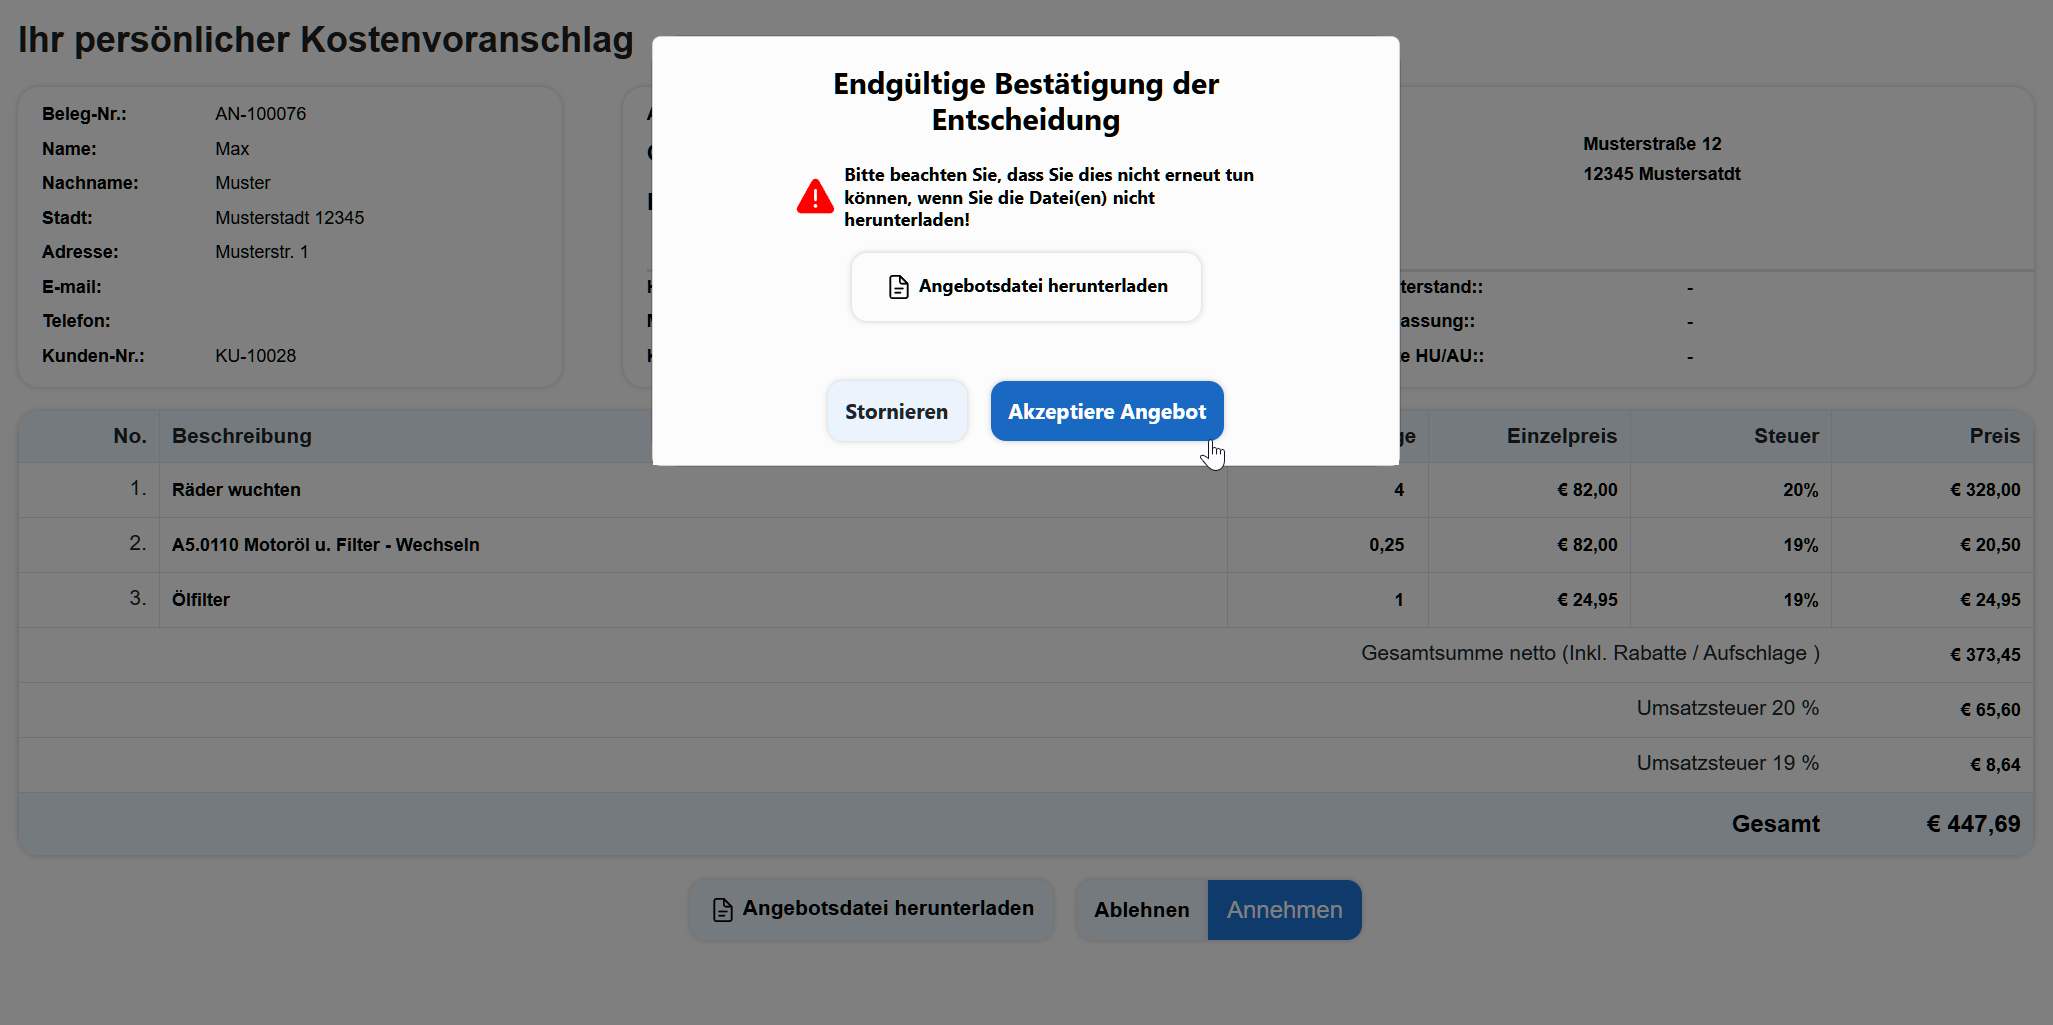Click the Kunden-Nr. label
The image size is (2053, 1025).
[x=93, y=356]
